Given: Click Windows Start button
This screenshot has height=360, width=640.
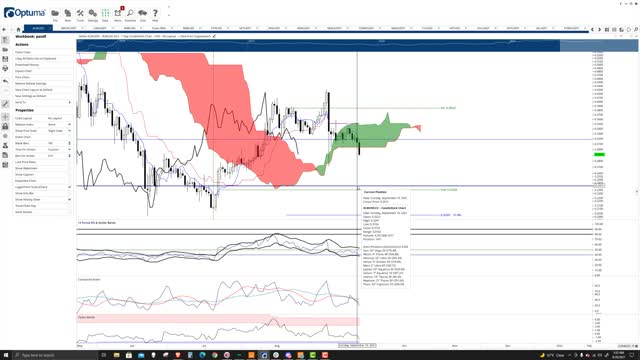Looking at the screenshot, I should click(6, 355).
